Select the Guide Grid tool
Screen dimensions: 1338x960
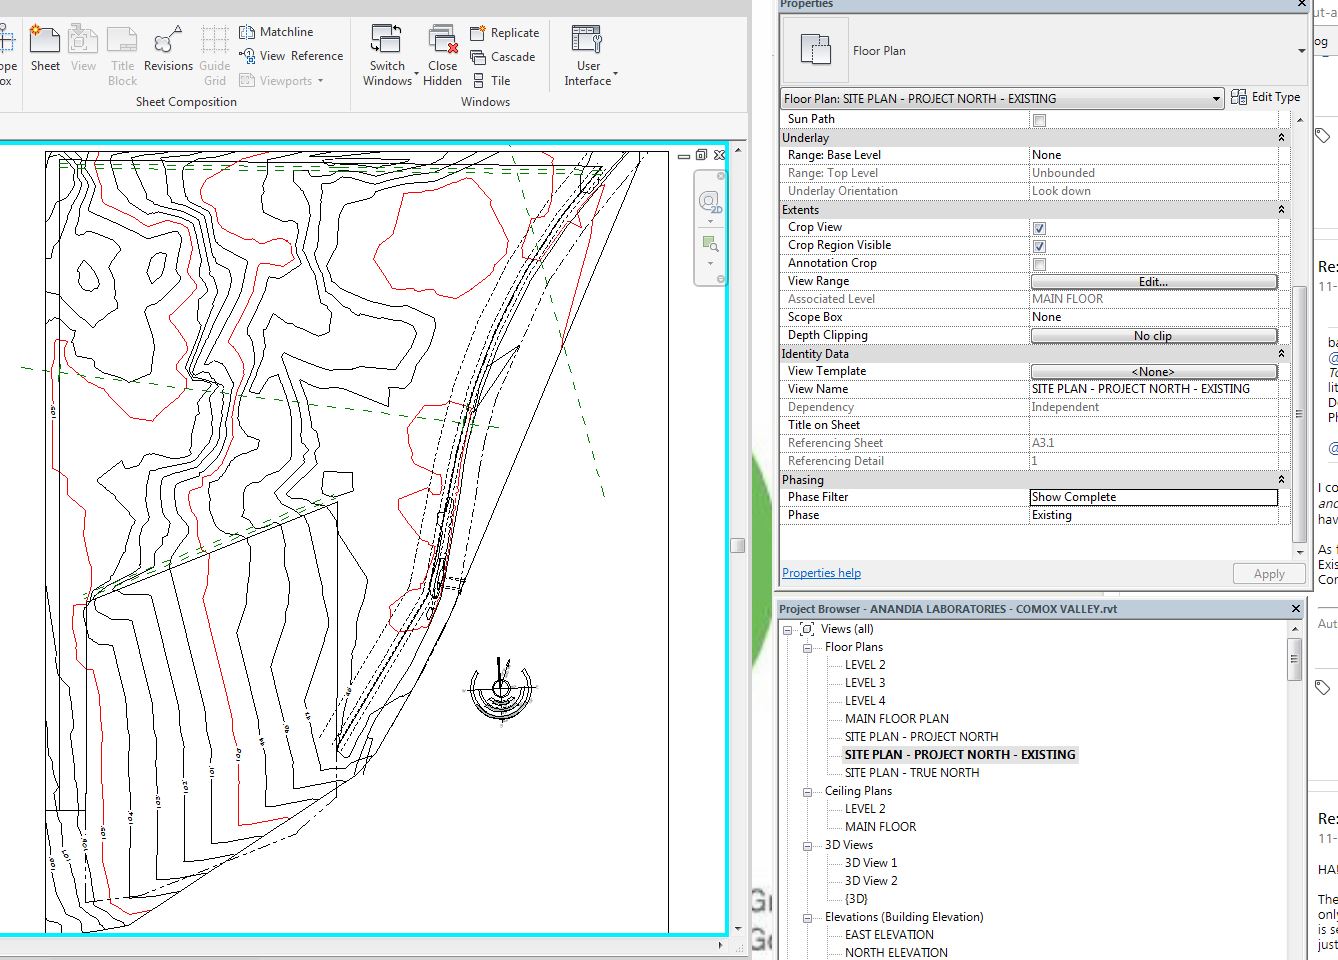coord(215,56)
